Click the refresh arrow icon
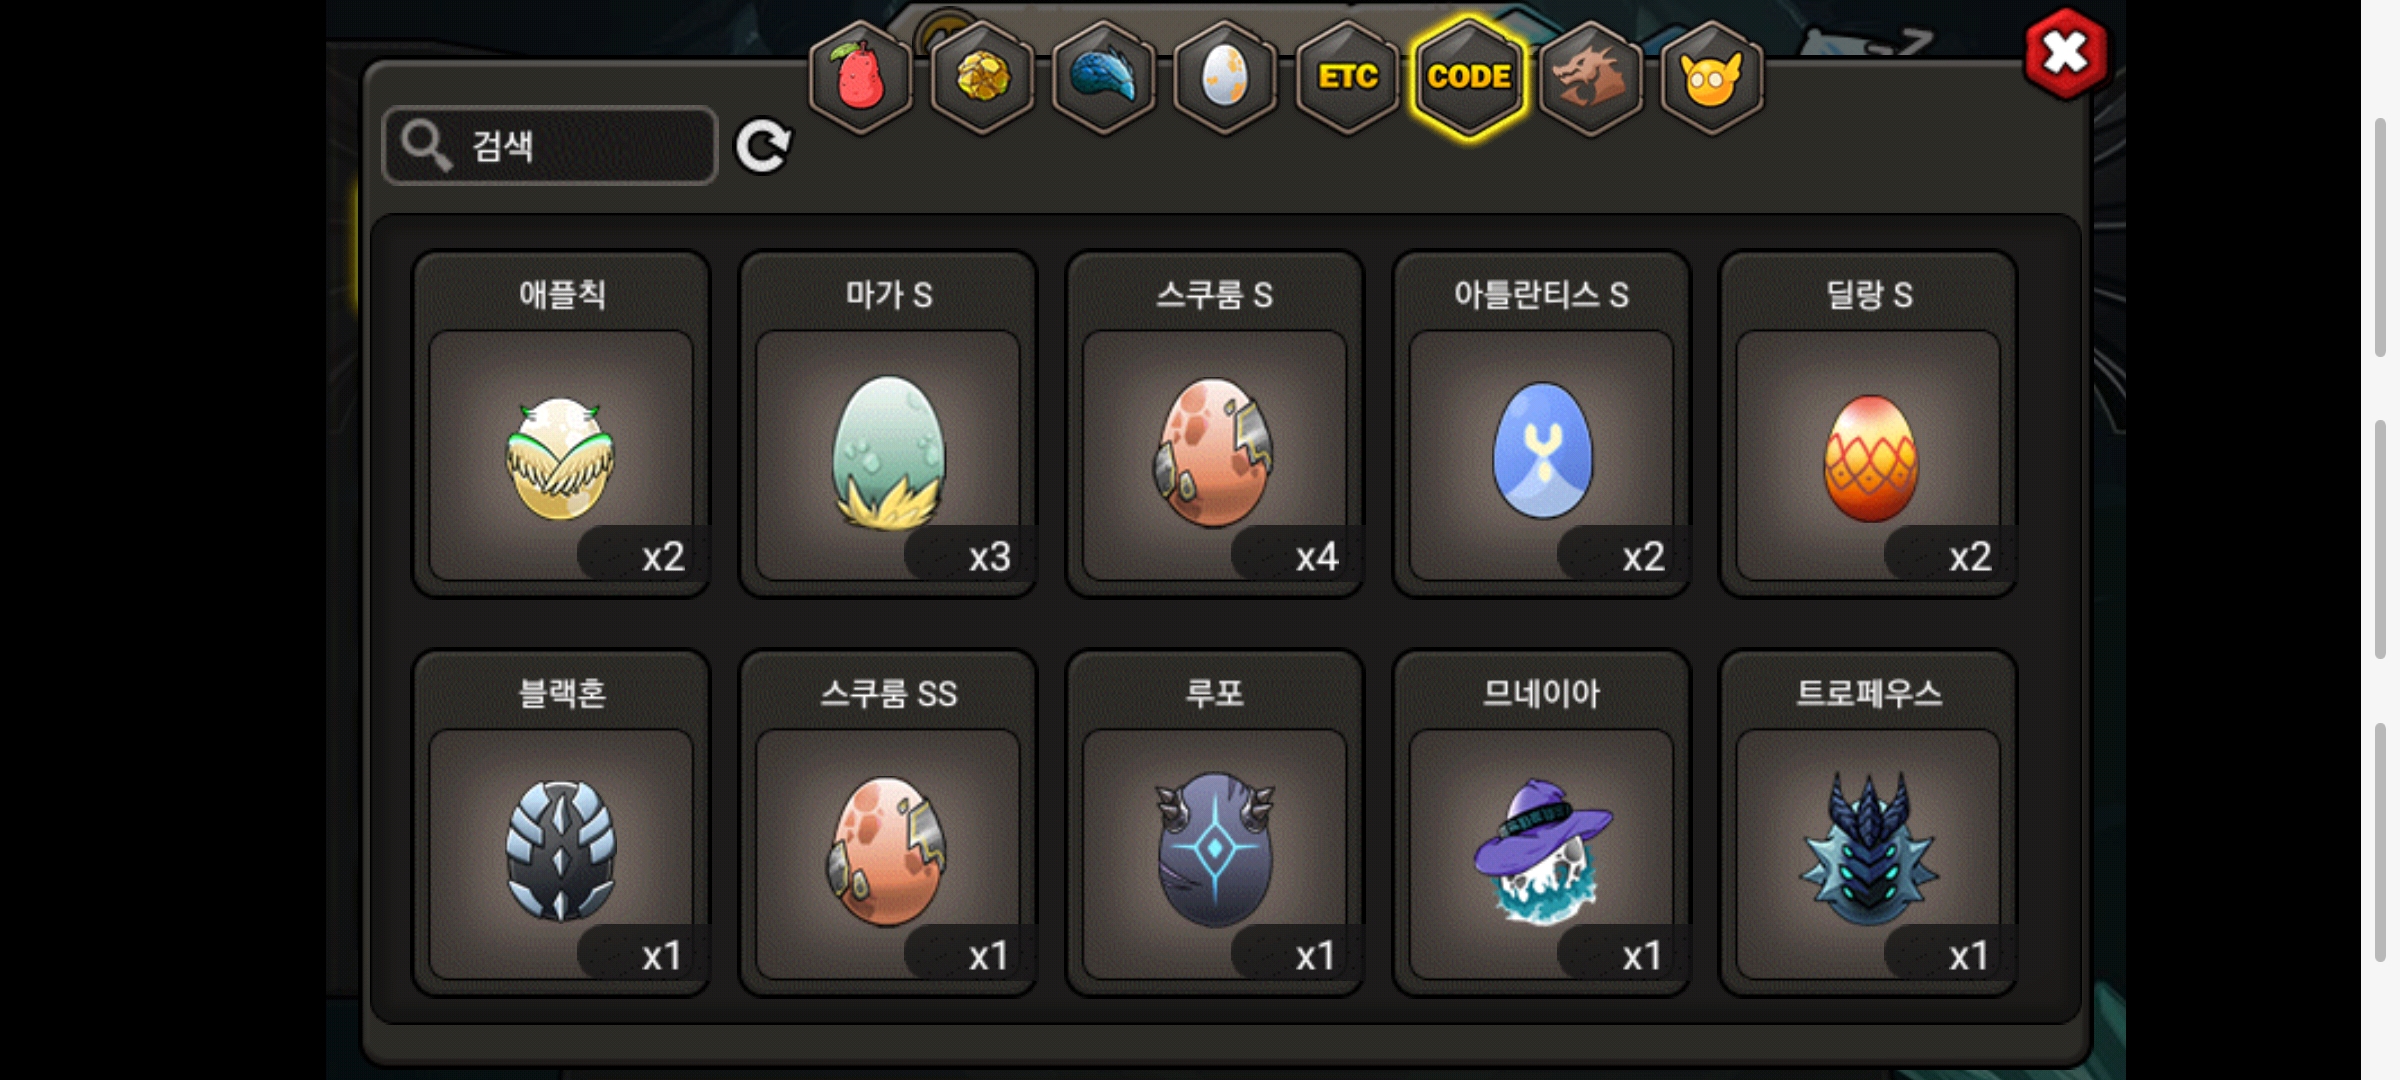The height and width of the screenshot is (1080, 2400). pos(763,147)
